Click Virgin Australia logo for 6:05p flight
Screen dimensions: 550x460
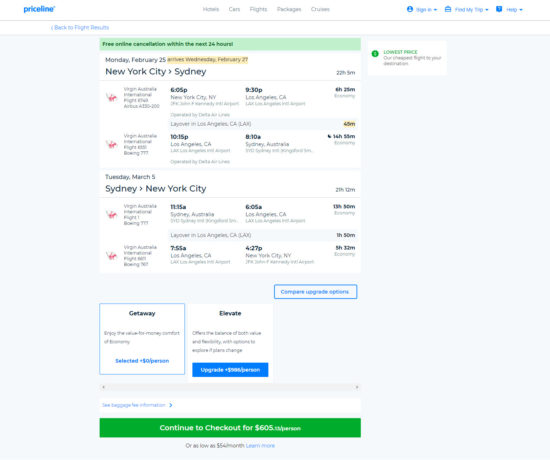coord(112,98)
